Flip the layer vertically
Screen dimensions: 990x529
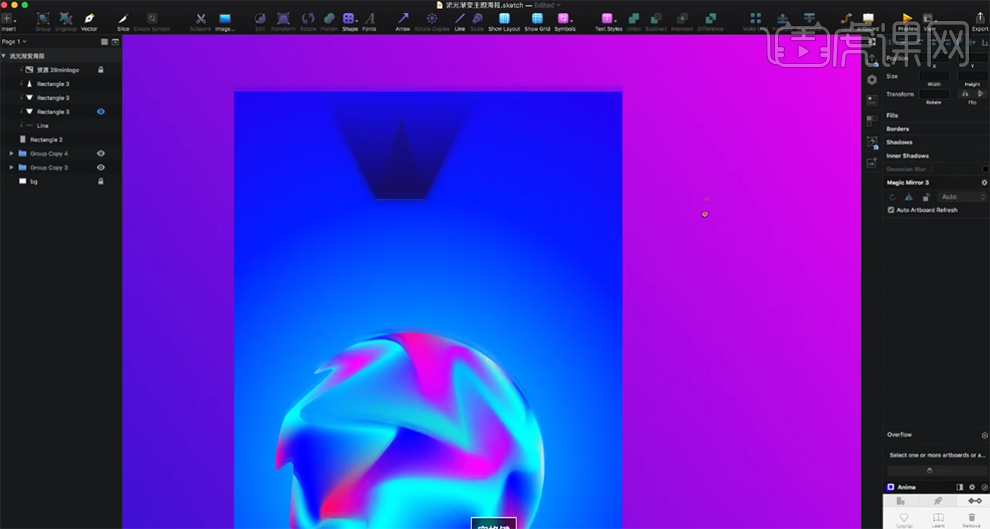(x=980, y=94)
